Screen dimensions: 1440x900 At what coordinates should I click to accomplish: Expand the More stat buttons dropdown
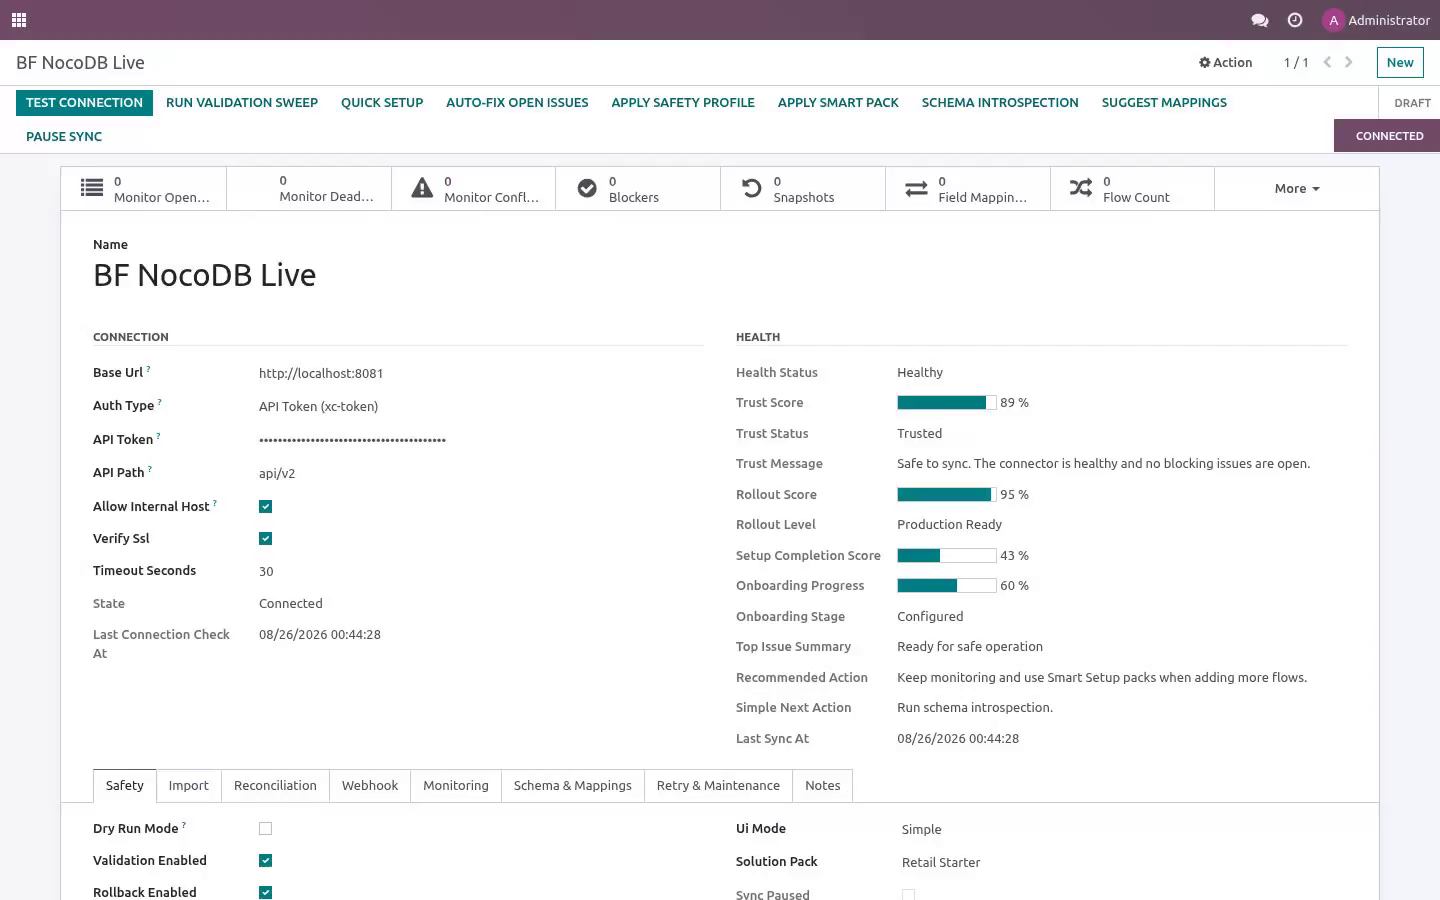(1297, 189)
